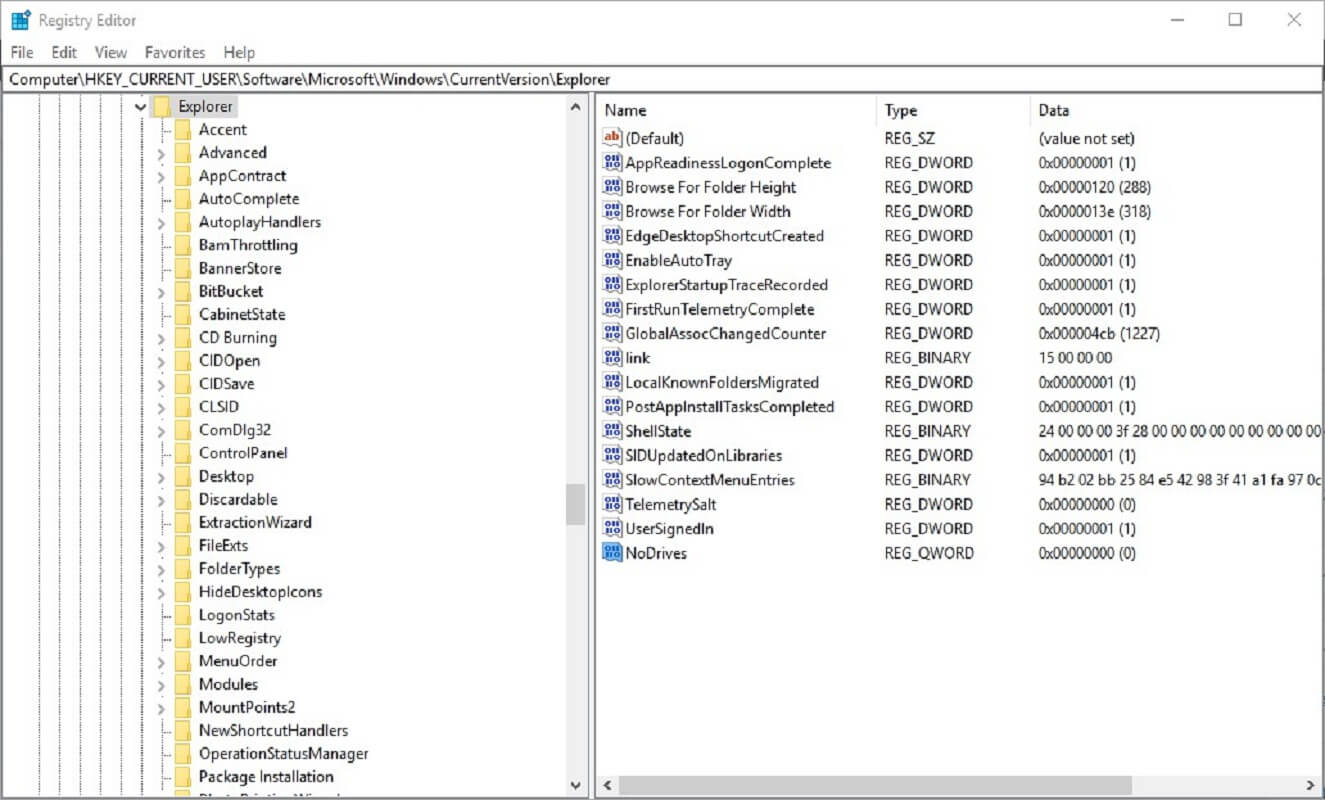Select the HideDesktopIcons key
The image size is (1325, 800).
coord(260,592)
